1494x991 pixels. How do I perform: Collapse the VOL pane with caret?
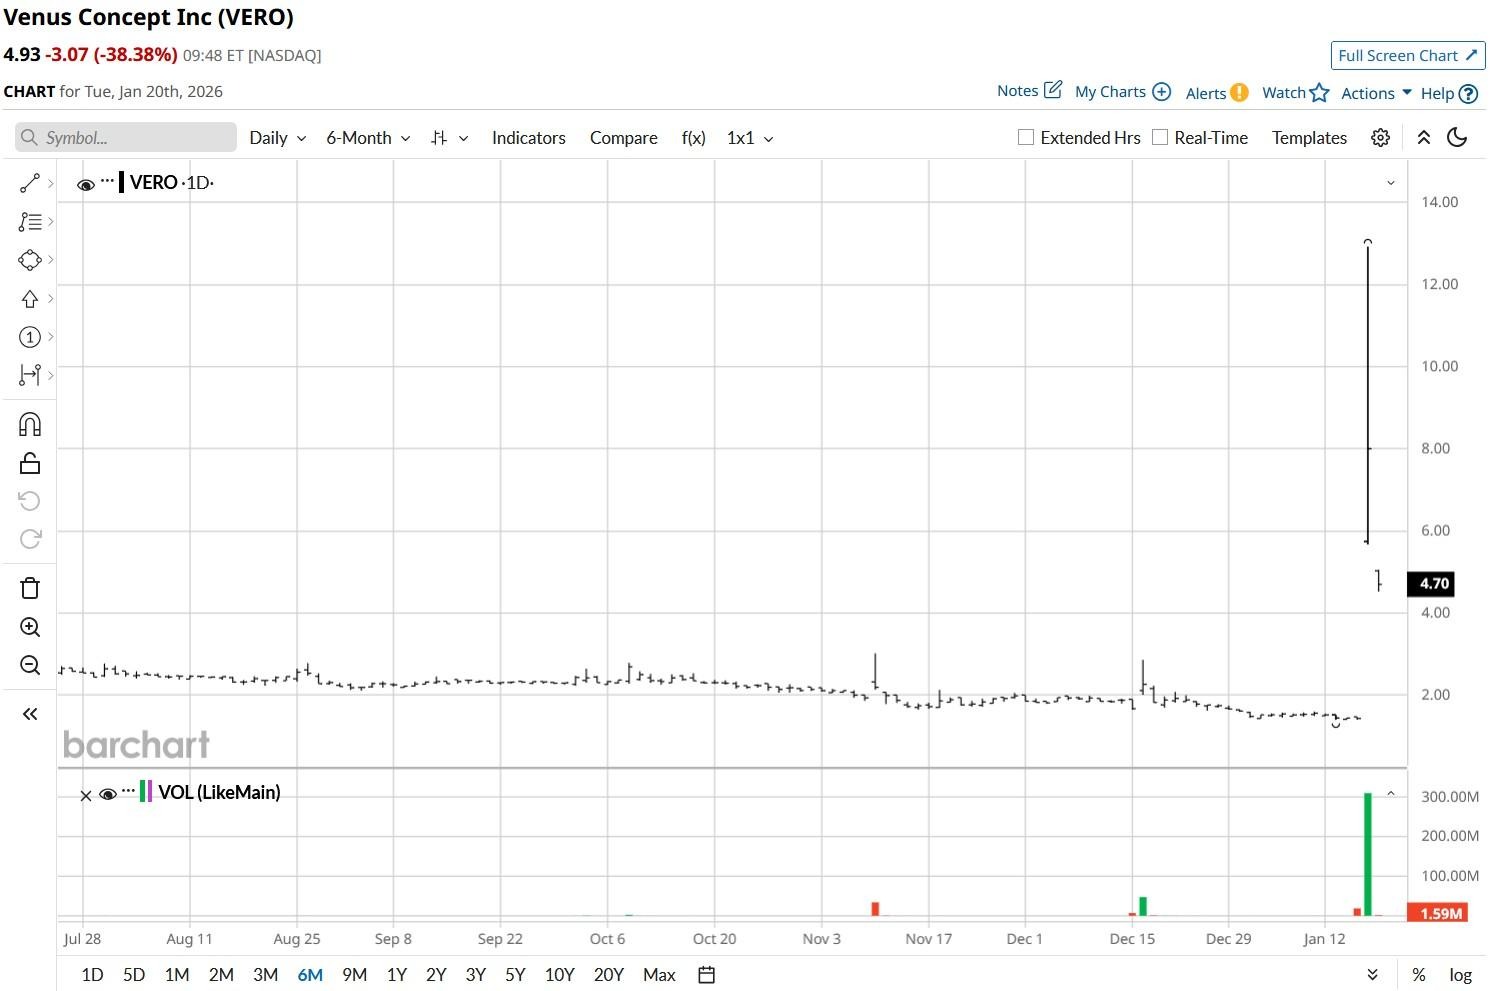(1390, 794)
